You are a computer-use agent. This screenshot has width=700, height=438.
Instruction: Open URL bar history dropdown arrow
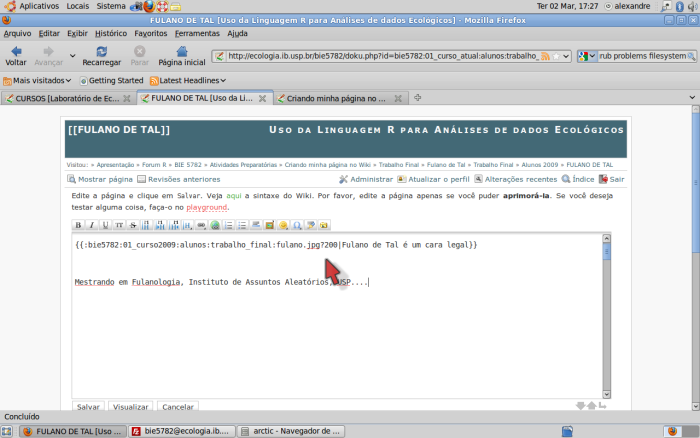pyautogui.click(x=566, y=56)
